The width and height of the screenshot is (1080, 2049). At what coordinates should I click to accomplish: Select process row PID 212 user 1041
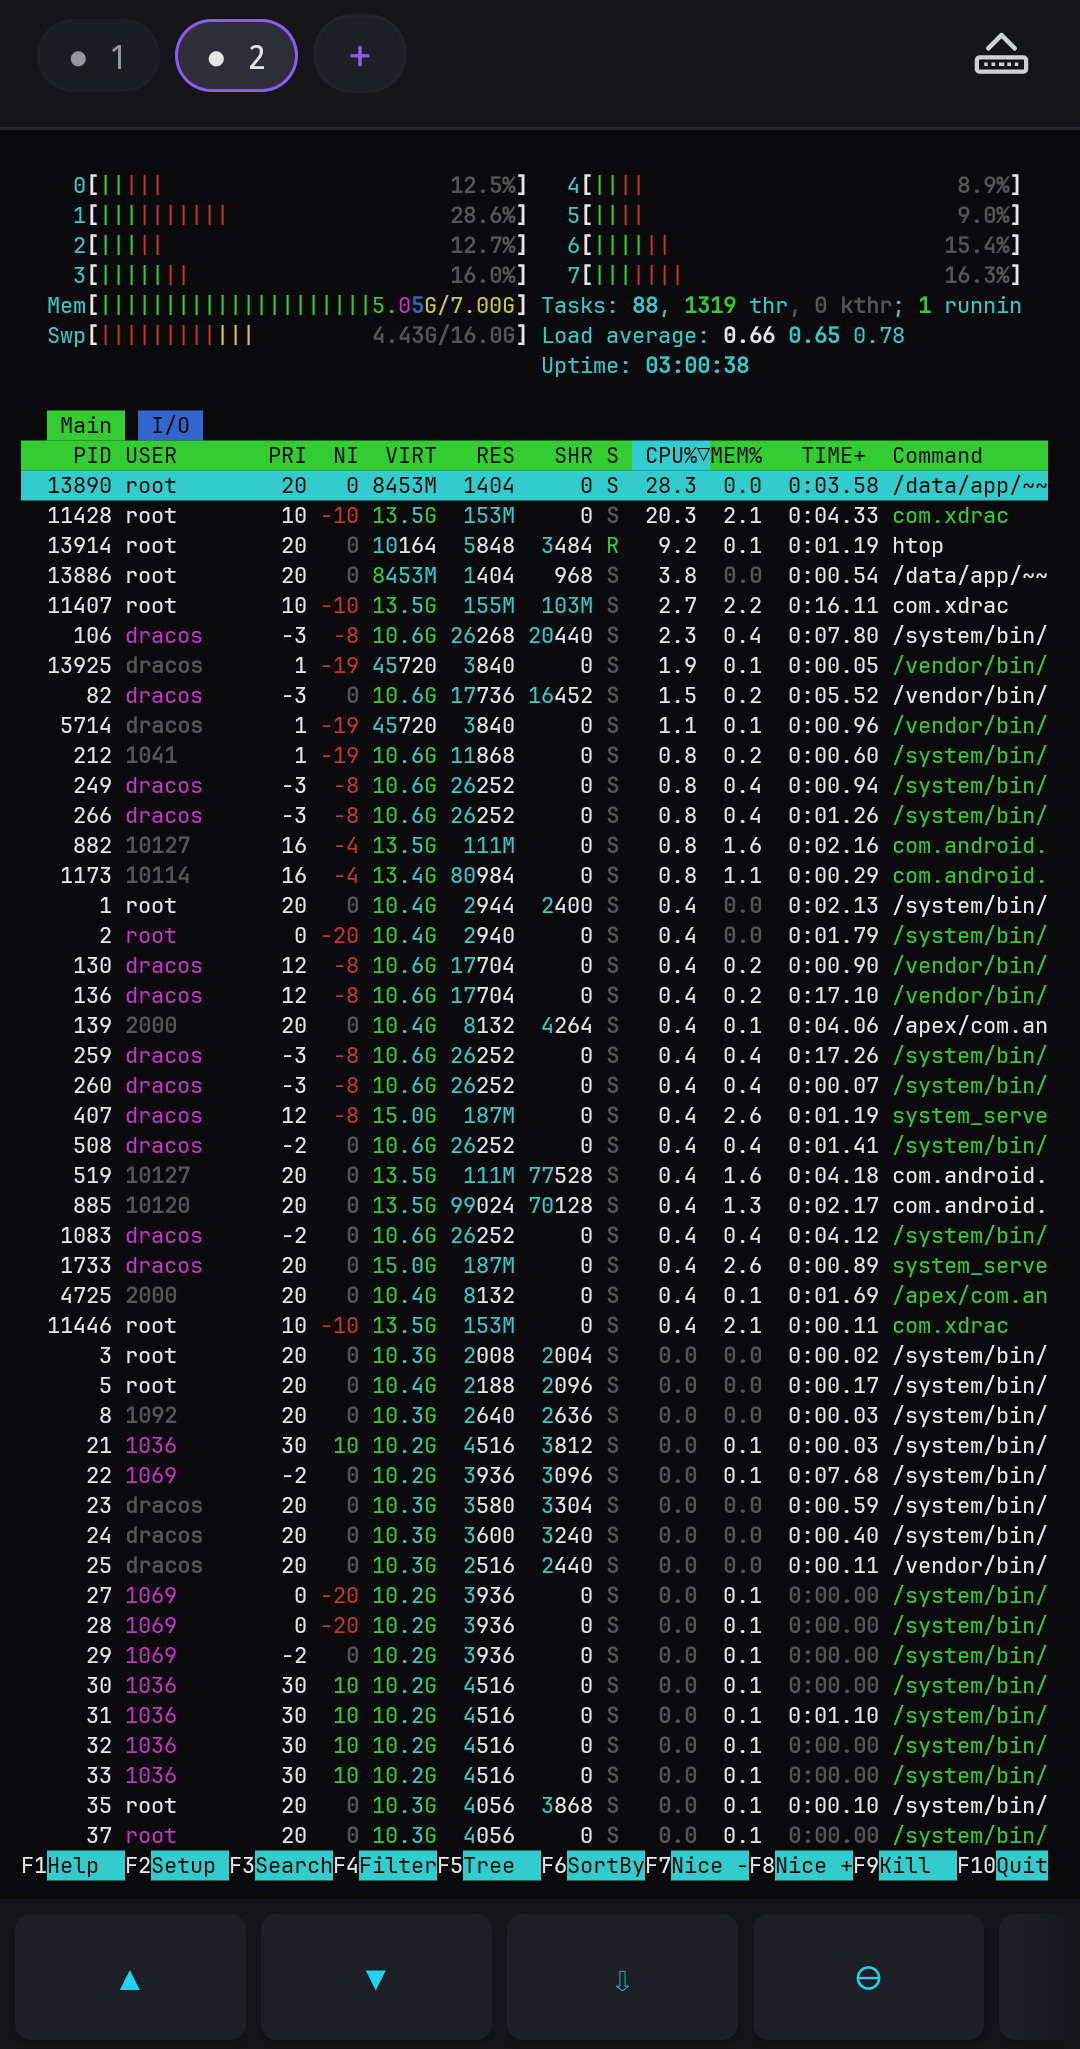pos(534,755)
